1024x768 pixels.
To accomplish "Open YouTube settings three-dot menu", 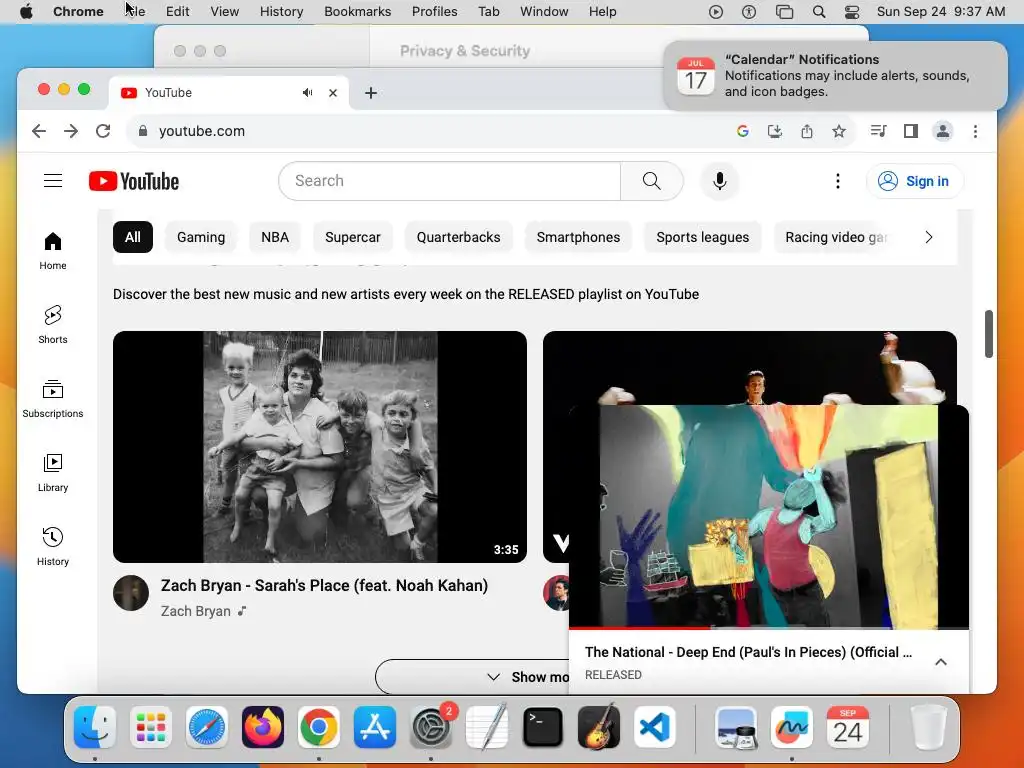I will click(838, 181).
